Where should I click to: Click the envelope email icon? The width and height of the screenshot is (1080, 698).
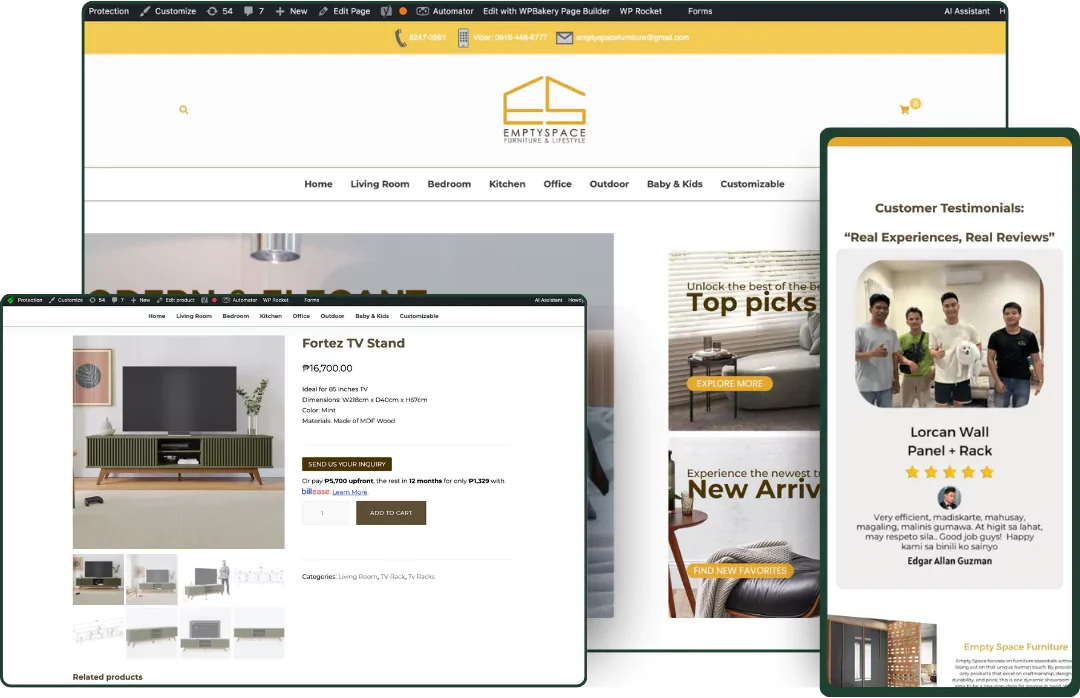point(564,38)
